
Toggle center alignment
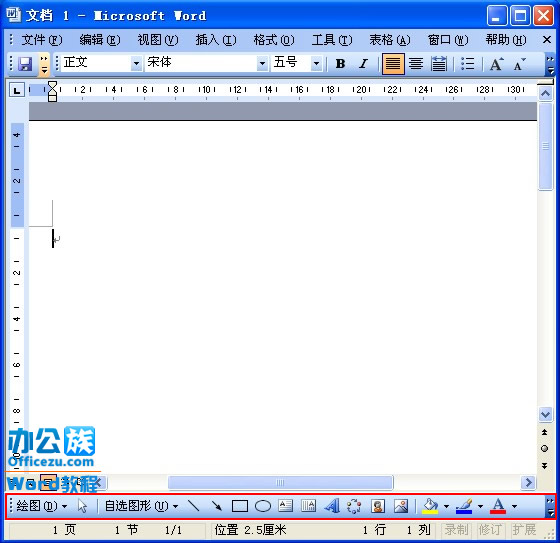416,64
